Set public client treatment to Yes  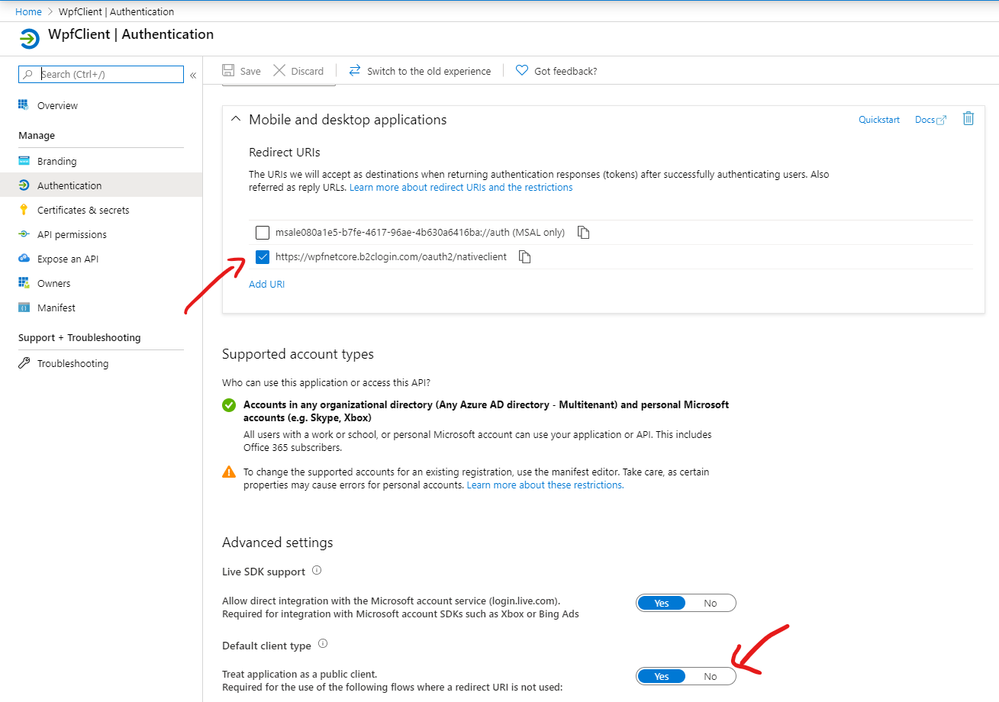[x=661, y=677]
